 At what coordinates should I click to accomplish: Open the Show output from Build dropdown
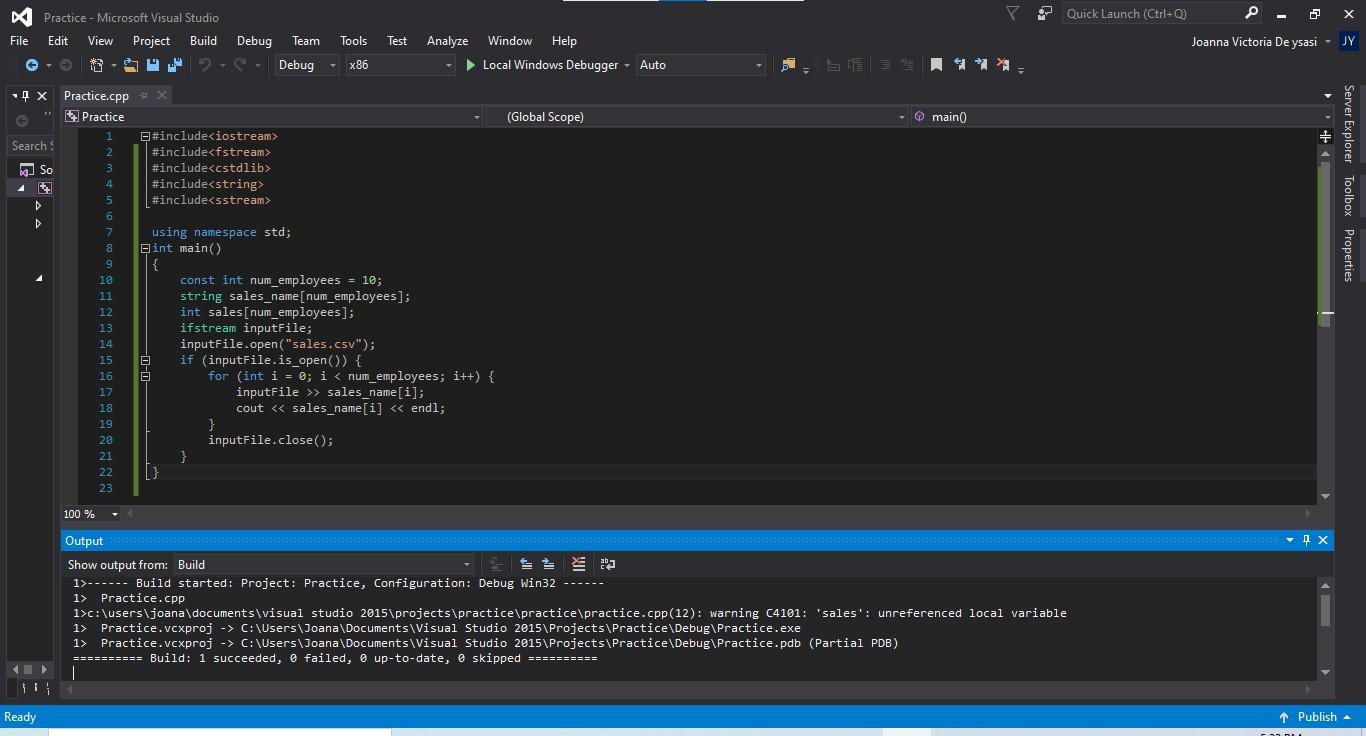tap(323, 565)
